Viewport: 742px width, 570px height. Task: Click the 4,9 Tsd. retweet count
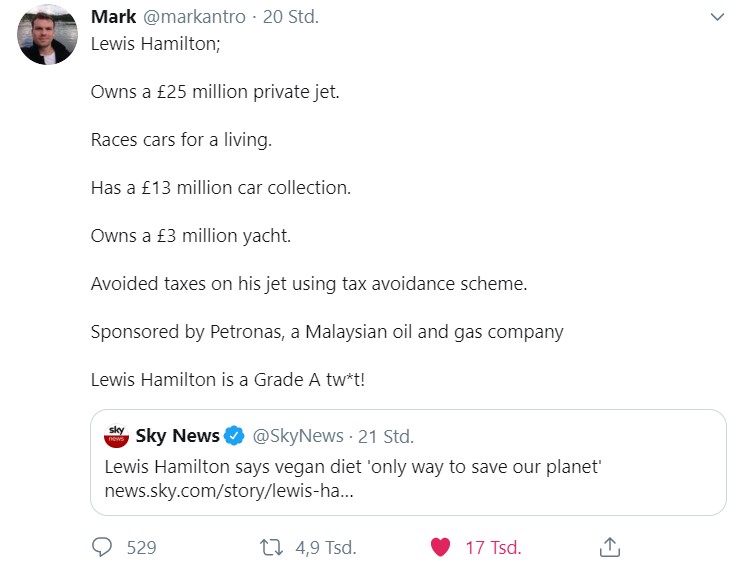tap(328, 547)
